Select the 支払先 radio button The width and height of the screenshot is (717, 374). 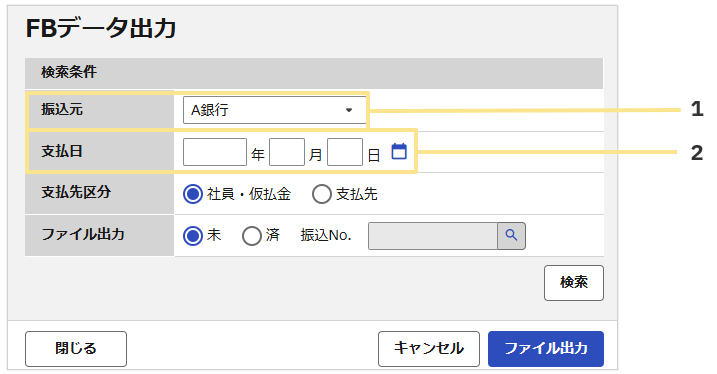click(x=321, y=194)
